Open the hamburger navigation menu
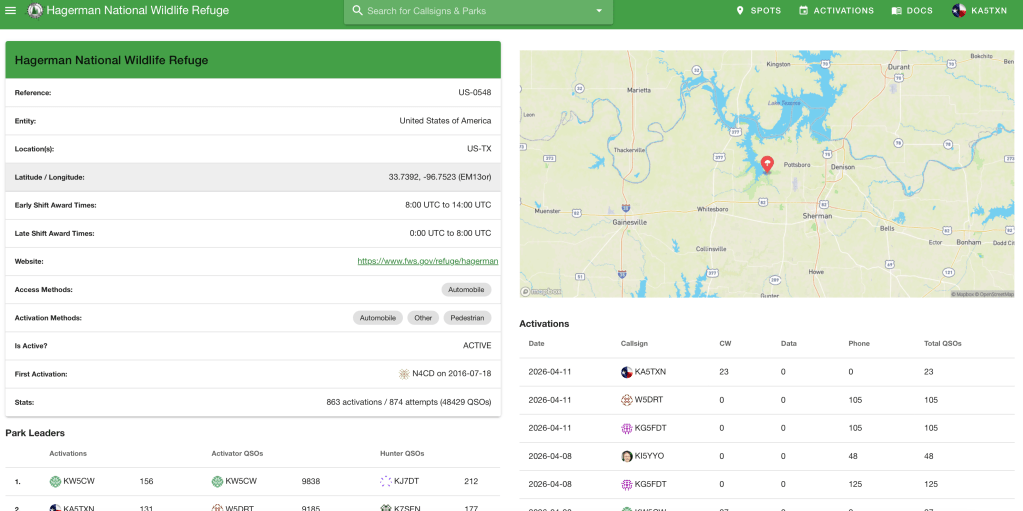Viewport: 1023px width, 511px height. (x=12, y=11)
